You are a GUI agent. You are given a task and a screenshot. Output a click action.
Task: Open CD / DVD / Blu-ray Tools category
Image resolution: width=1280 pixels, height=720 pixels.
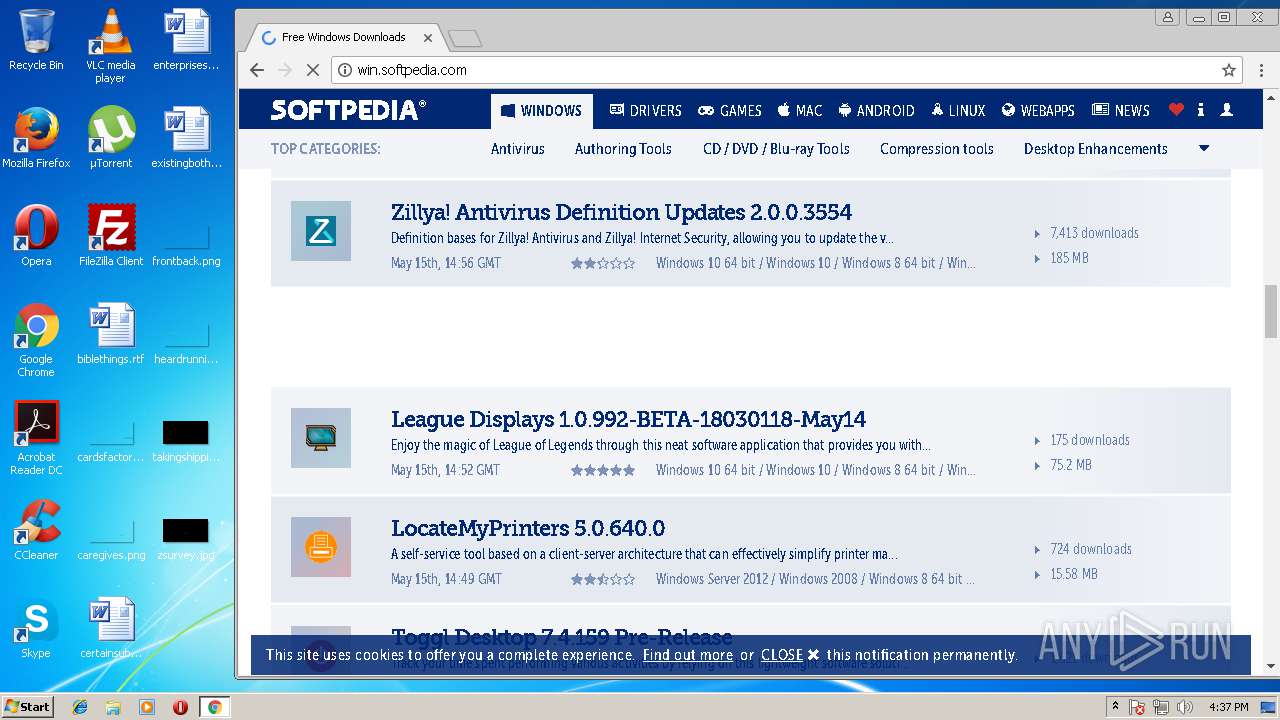tap(776, 148)
